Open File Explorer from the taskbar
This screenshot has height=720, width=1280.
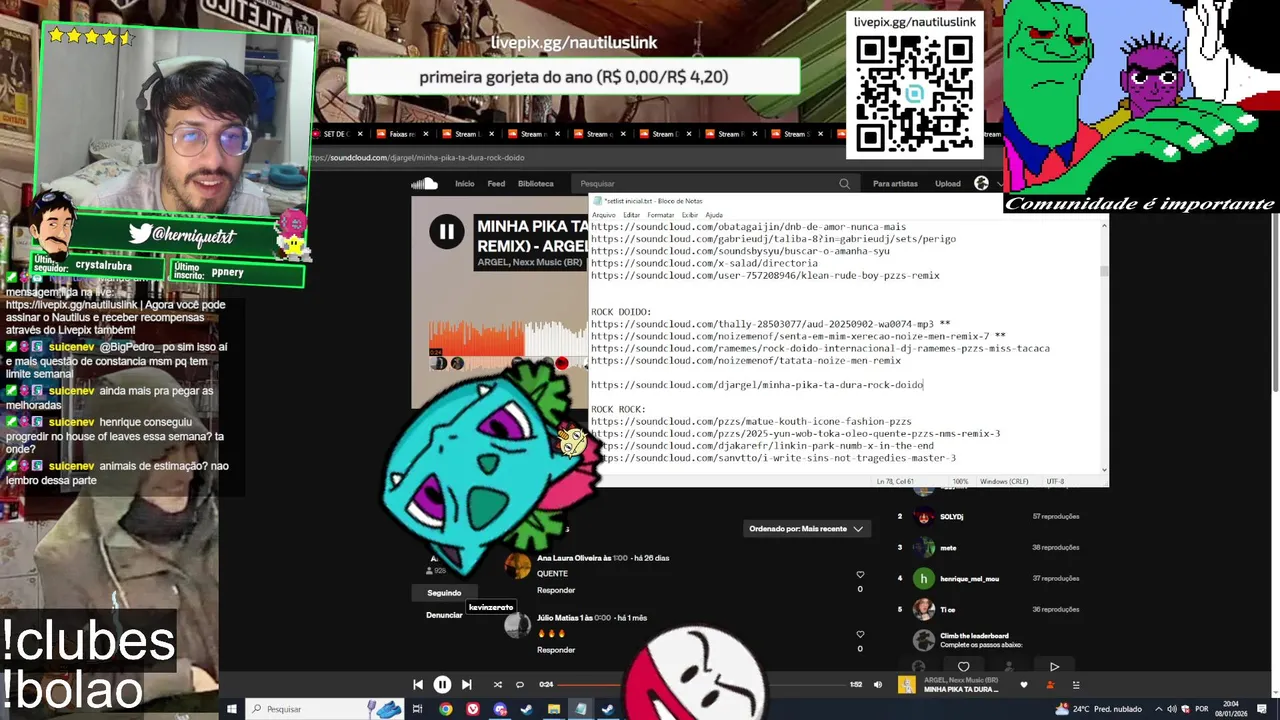[x=553, y=709]
